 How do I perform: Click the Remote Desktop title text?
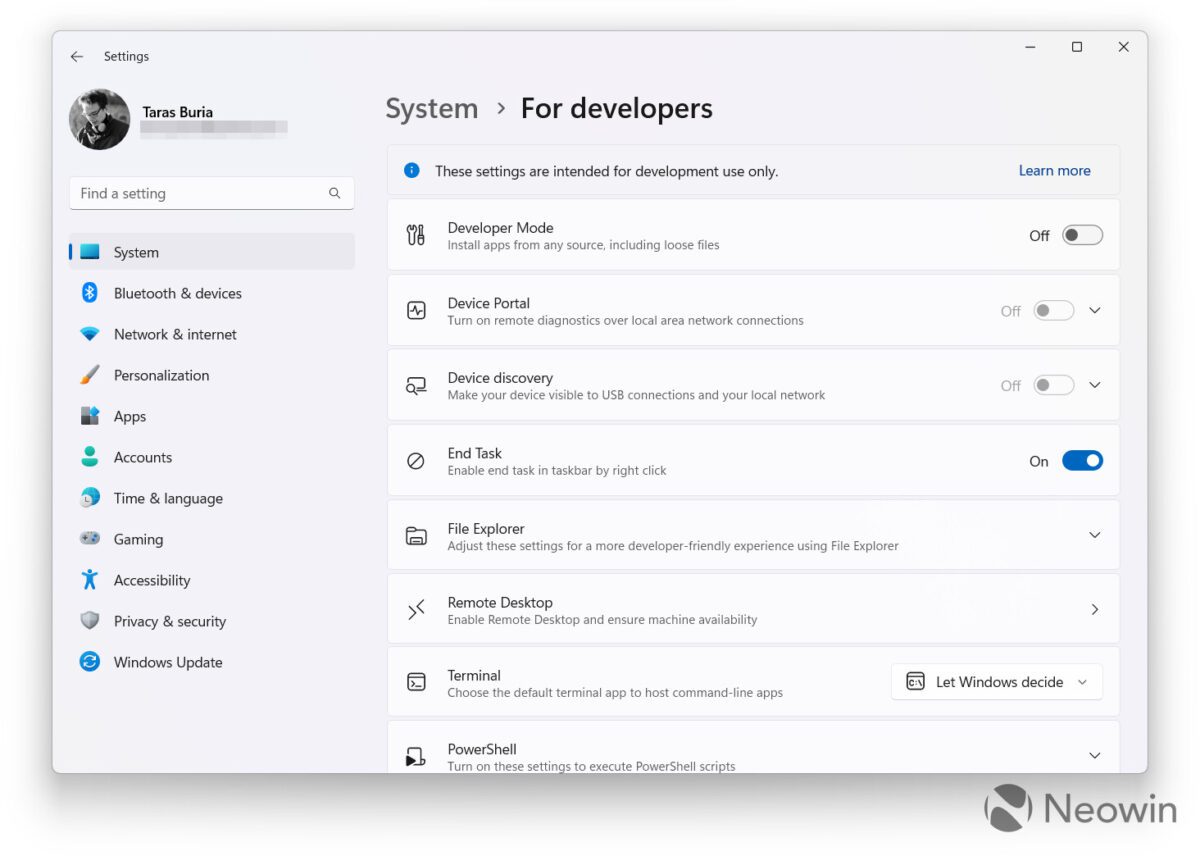pyautogui.click(x=500, y=602)
